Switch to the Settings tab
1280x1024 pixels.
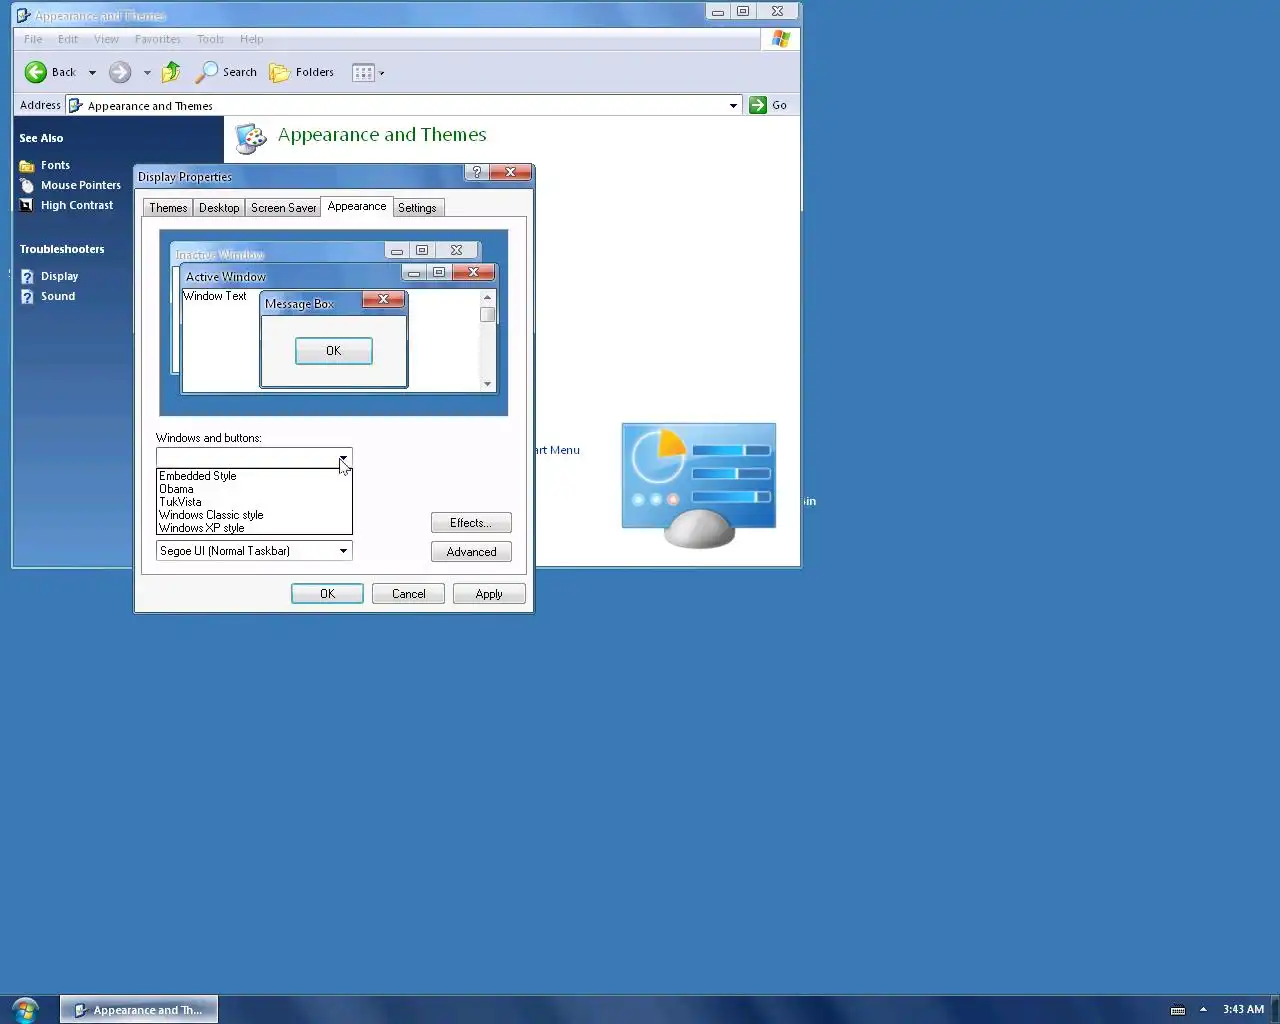417,208
